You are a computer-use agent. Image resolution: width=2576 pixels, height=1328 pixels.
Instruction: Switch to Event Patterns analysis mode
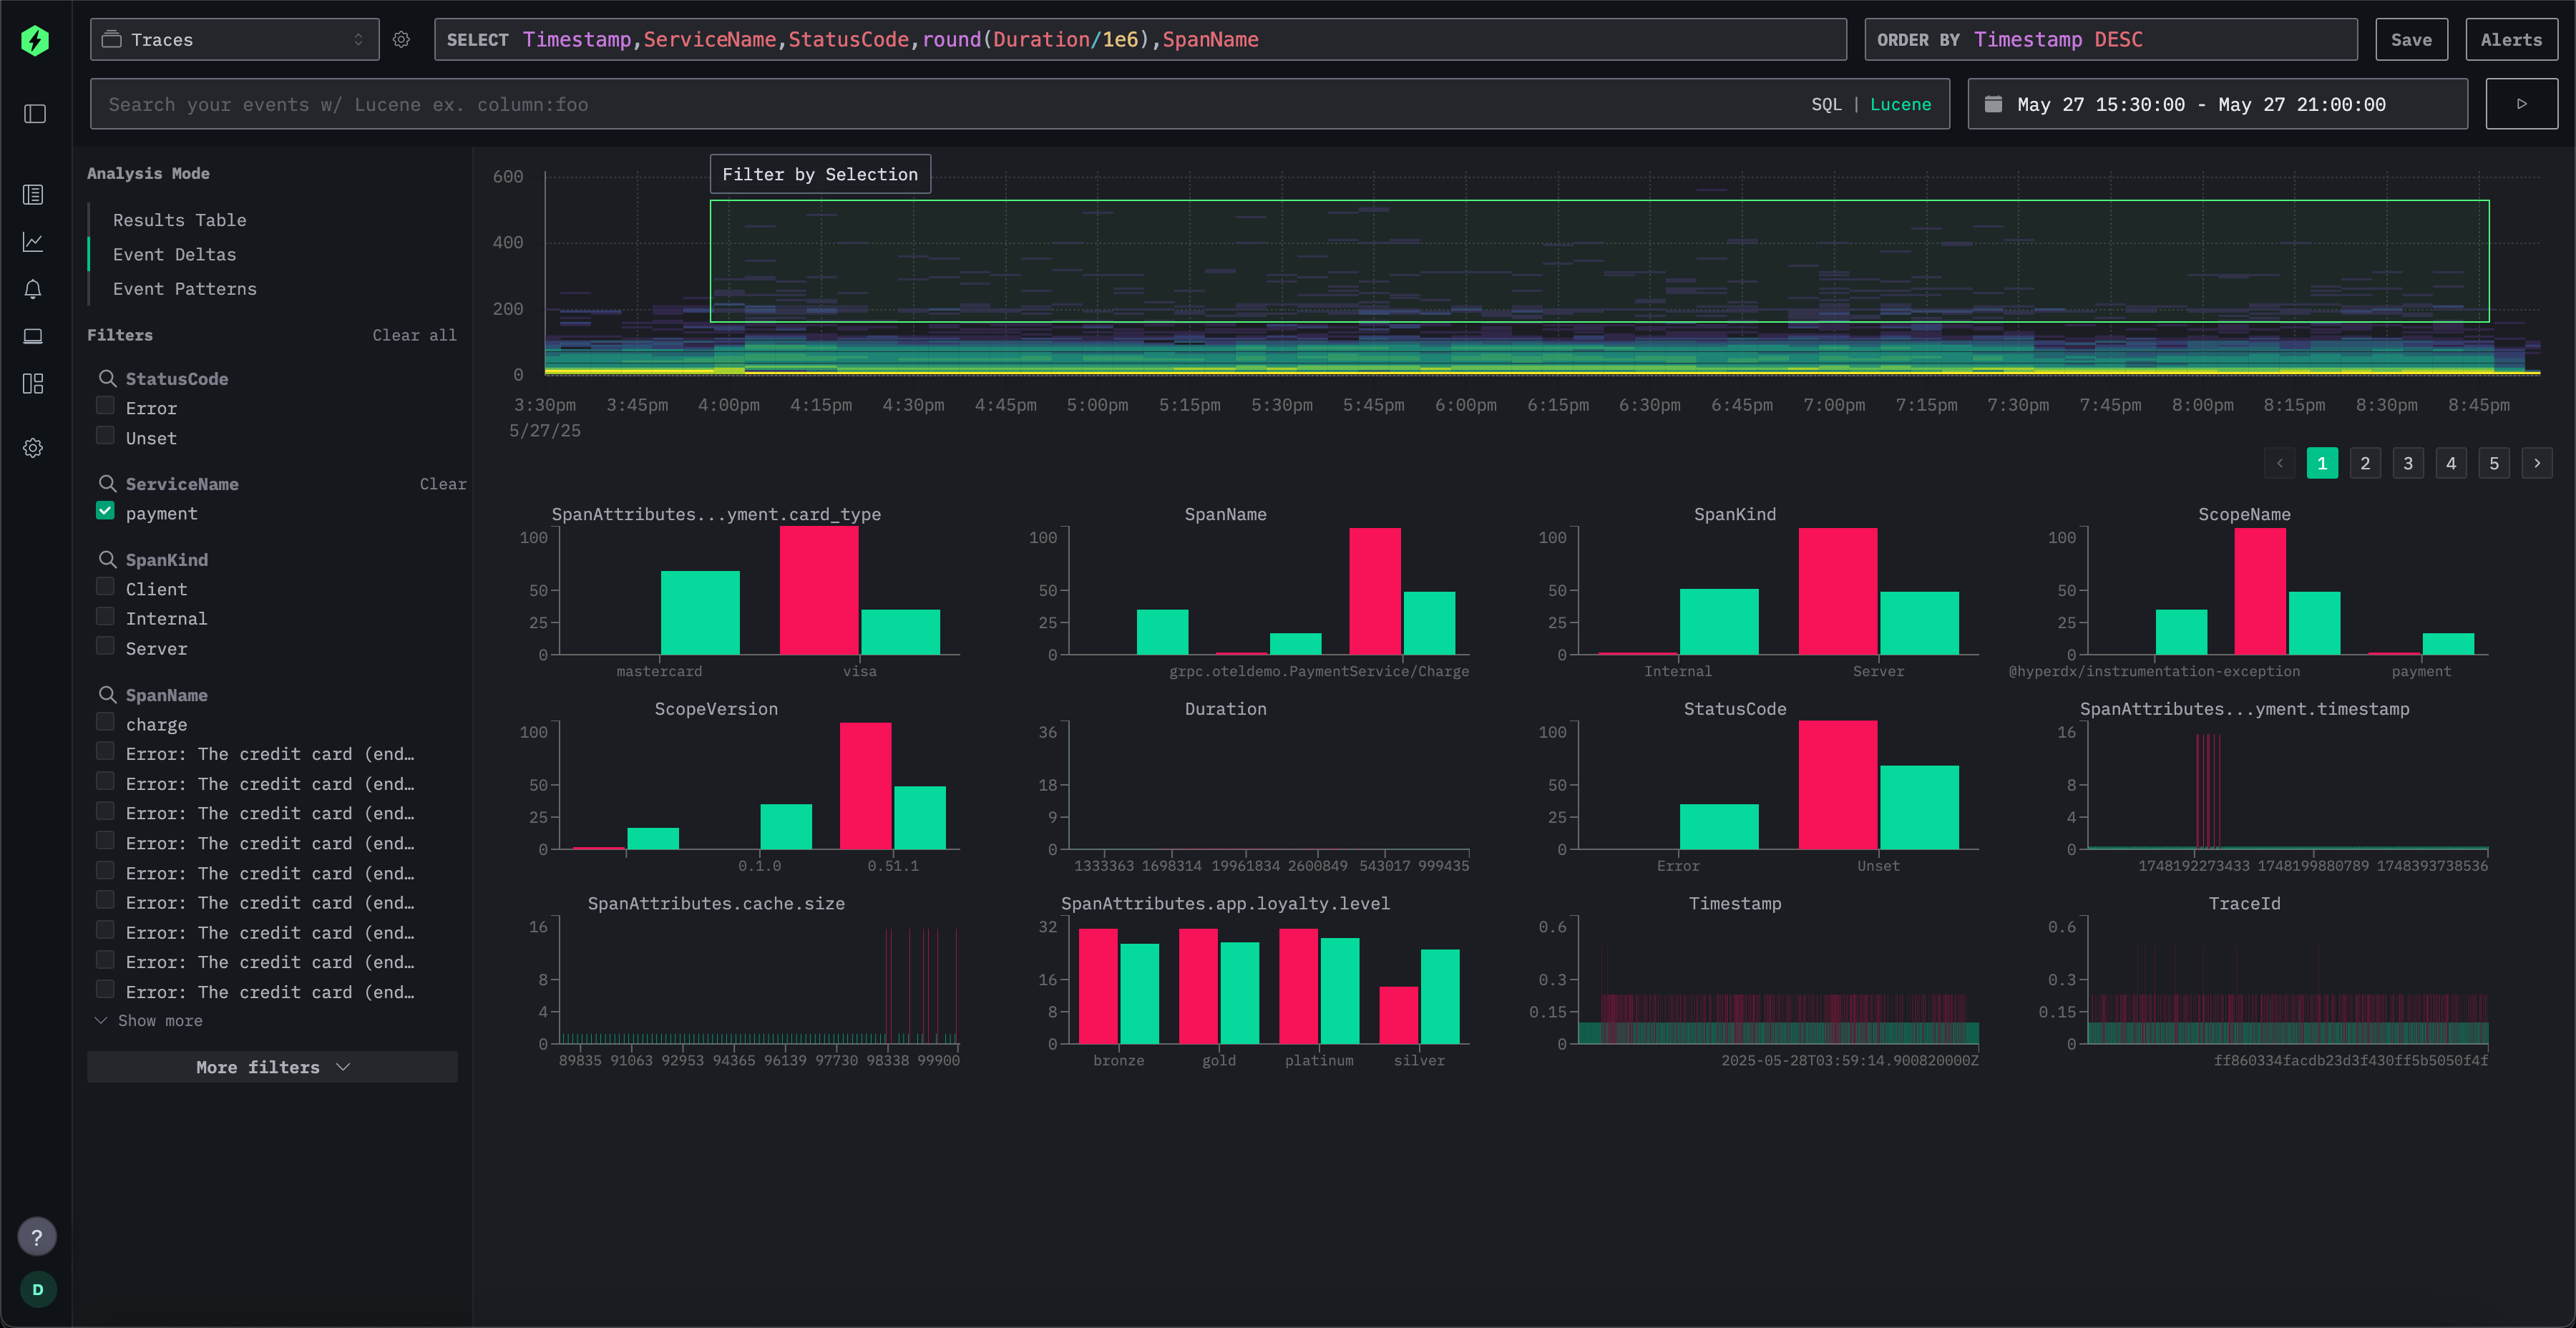coord(184,288)
